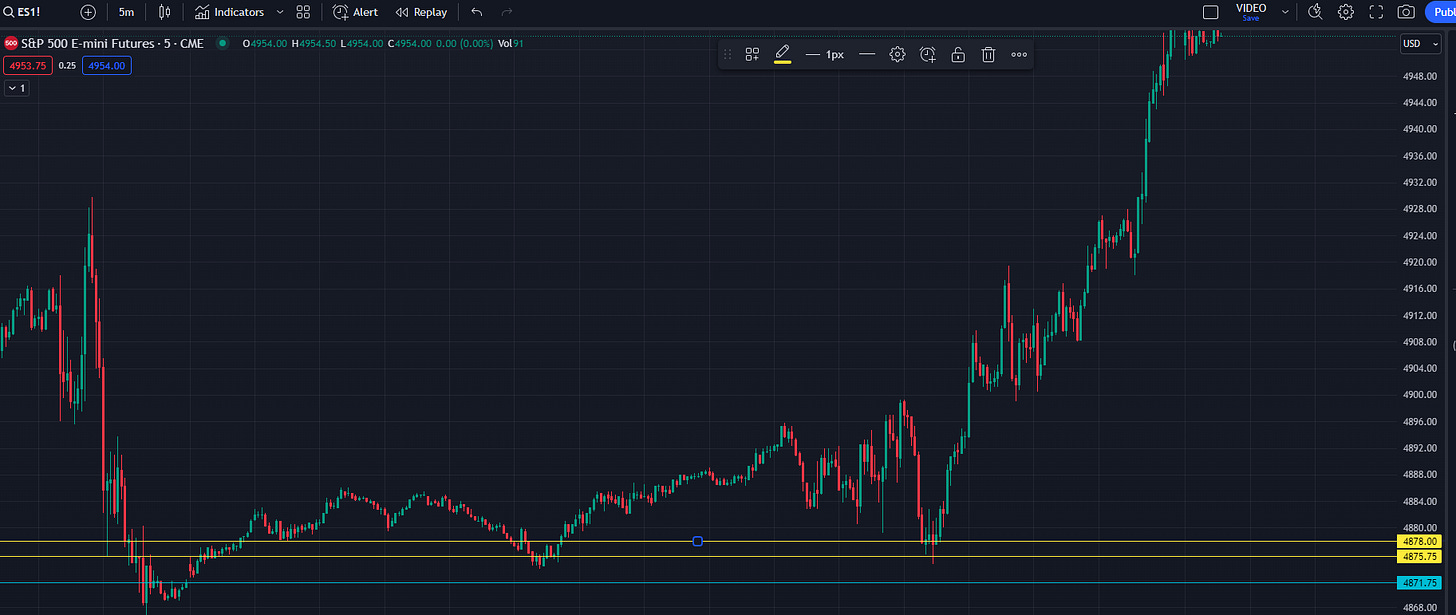Delete the selected drawing with trash icon
The height and width of the screenshot is (615, 1456).
tap(988, 55)
